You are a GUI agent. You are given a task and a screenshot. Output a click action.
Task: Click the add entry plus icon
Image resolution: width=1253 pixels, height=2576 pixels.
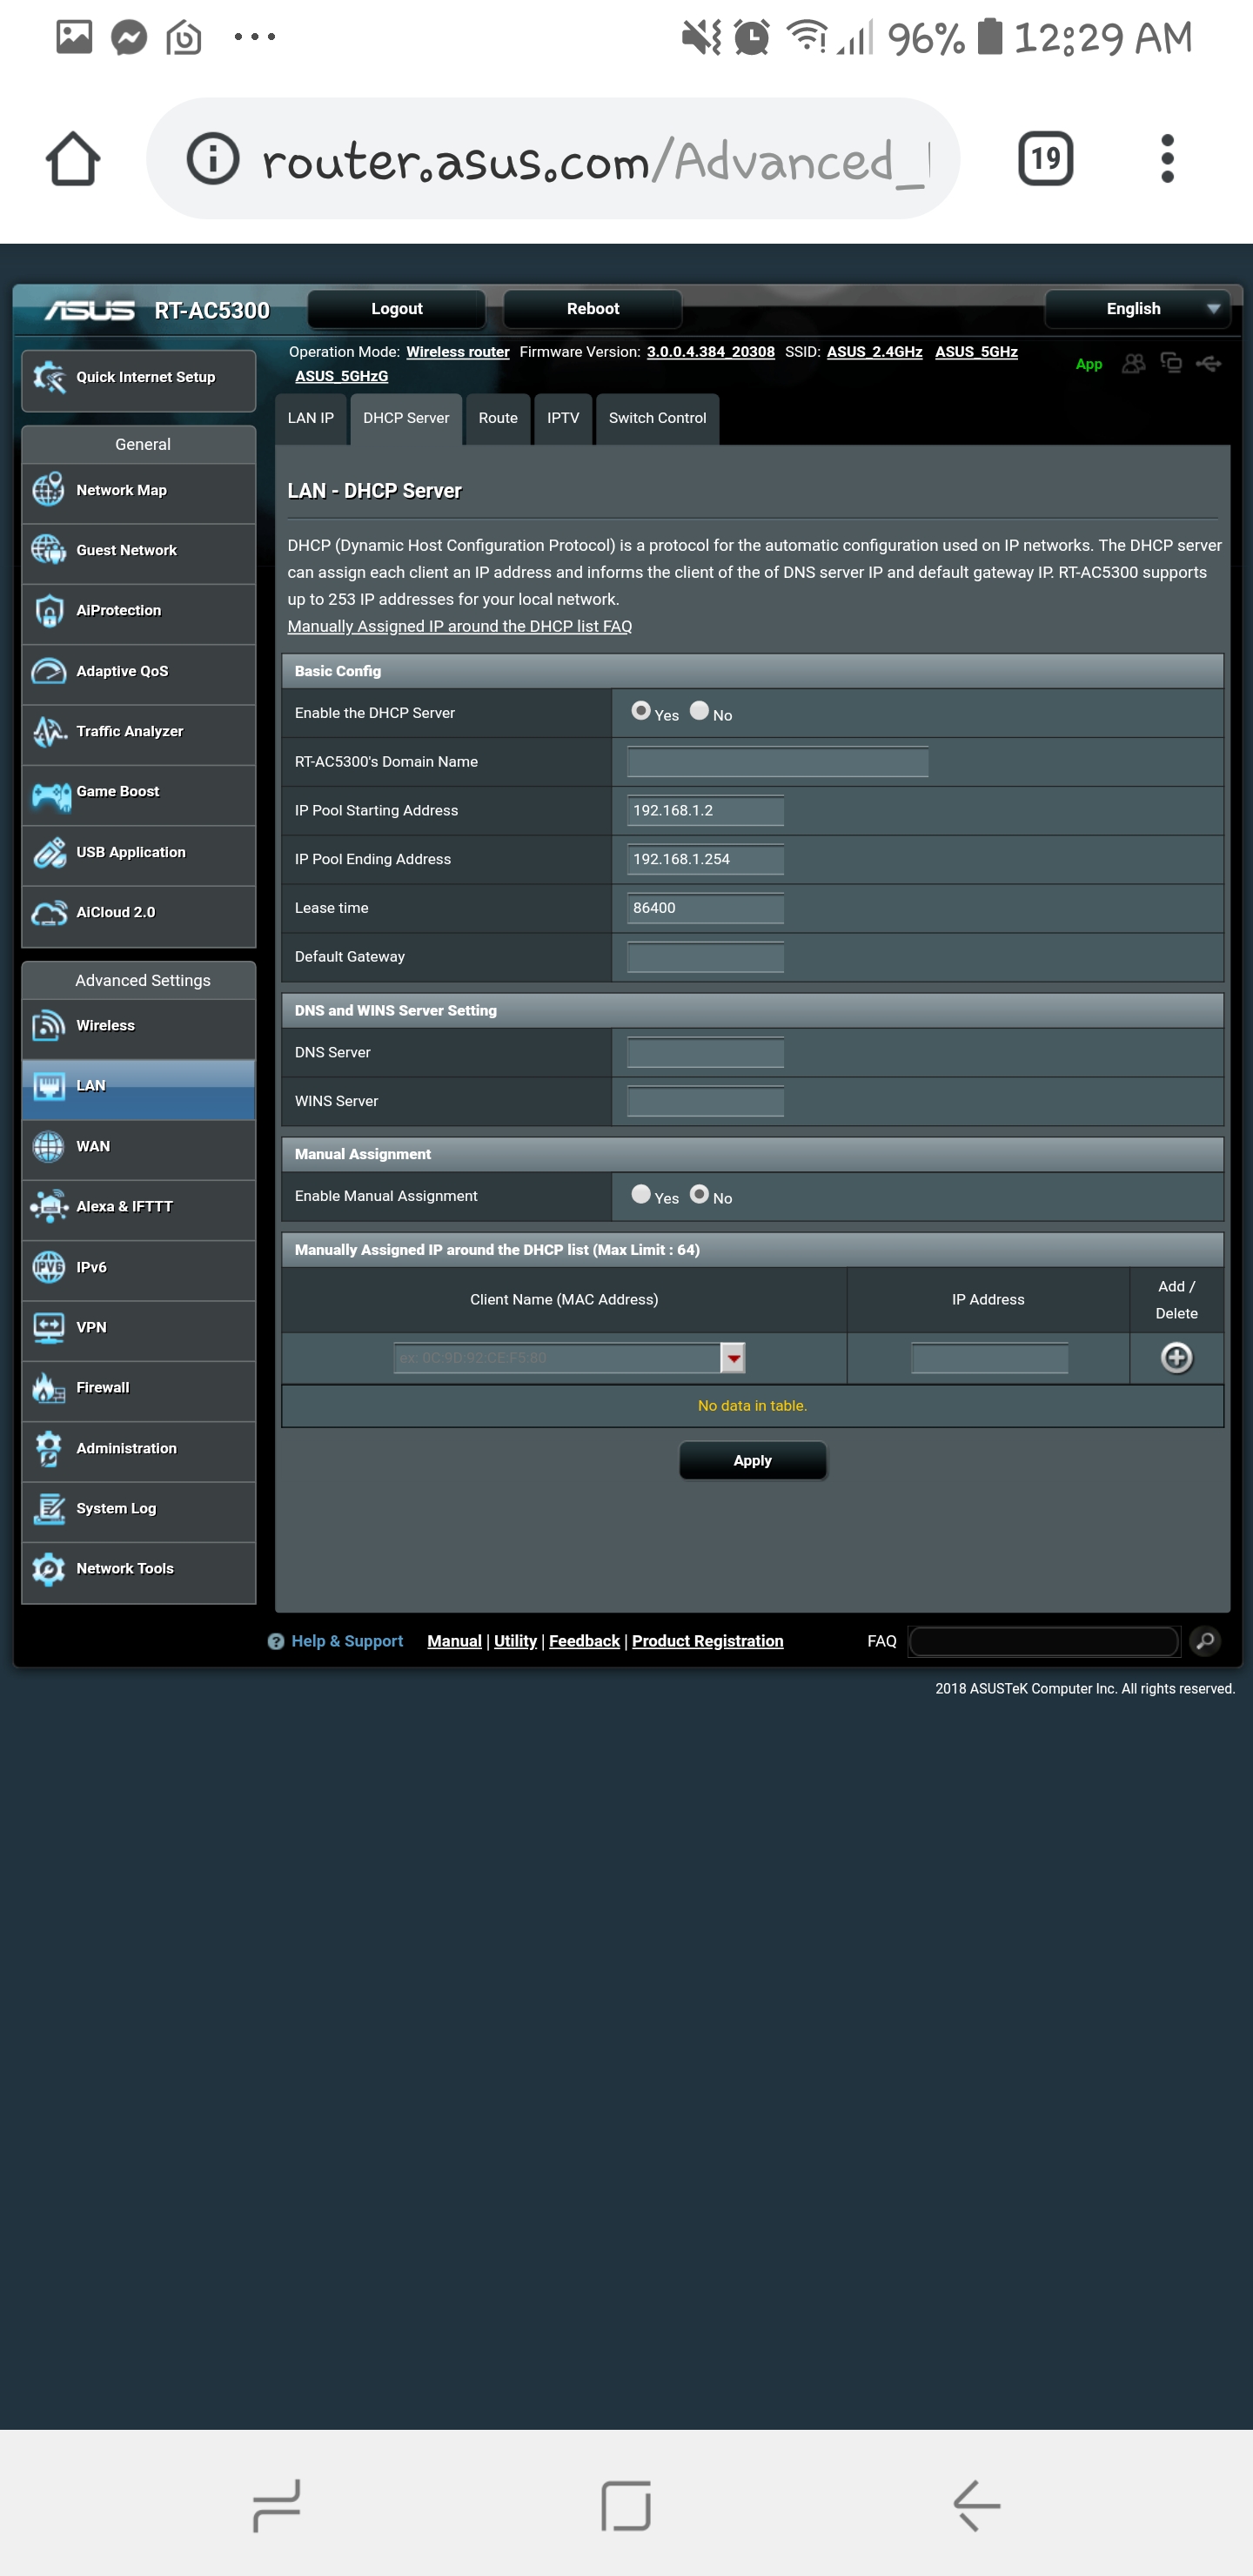[1176, 1358]
